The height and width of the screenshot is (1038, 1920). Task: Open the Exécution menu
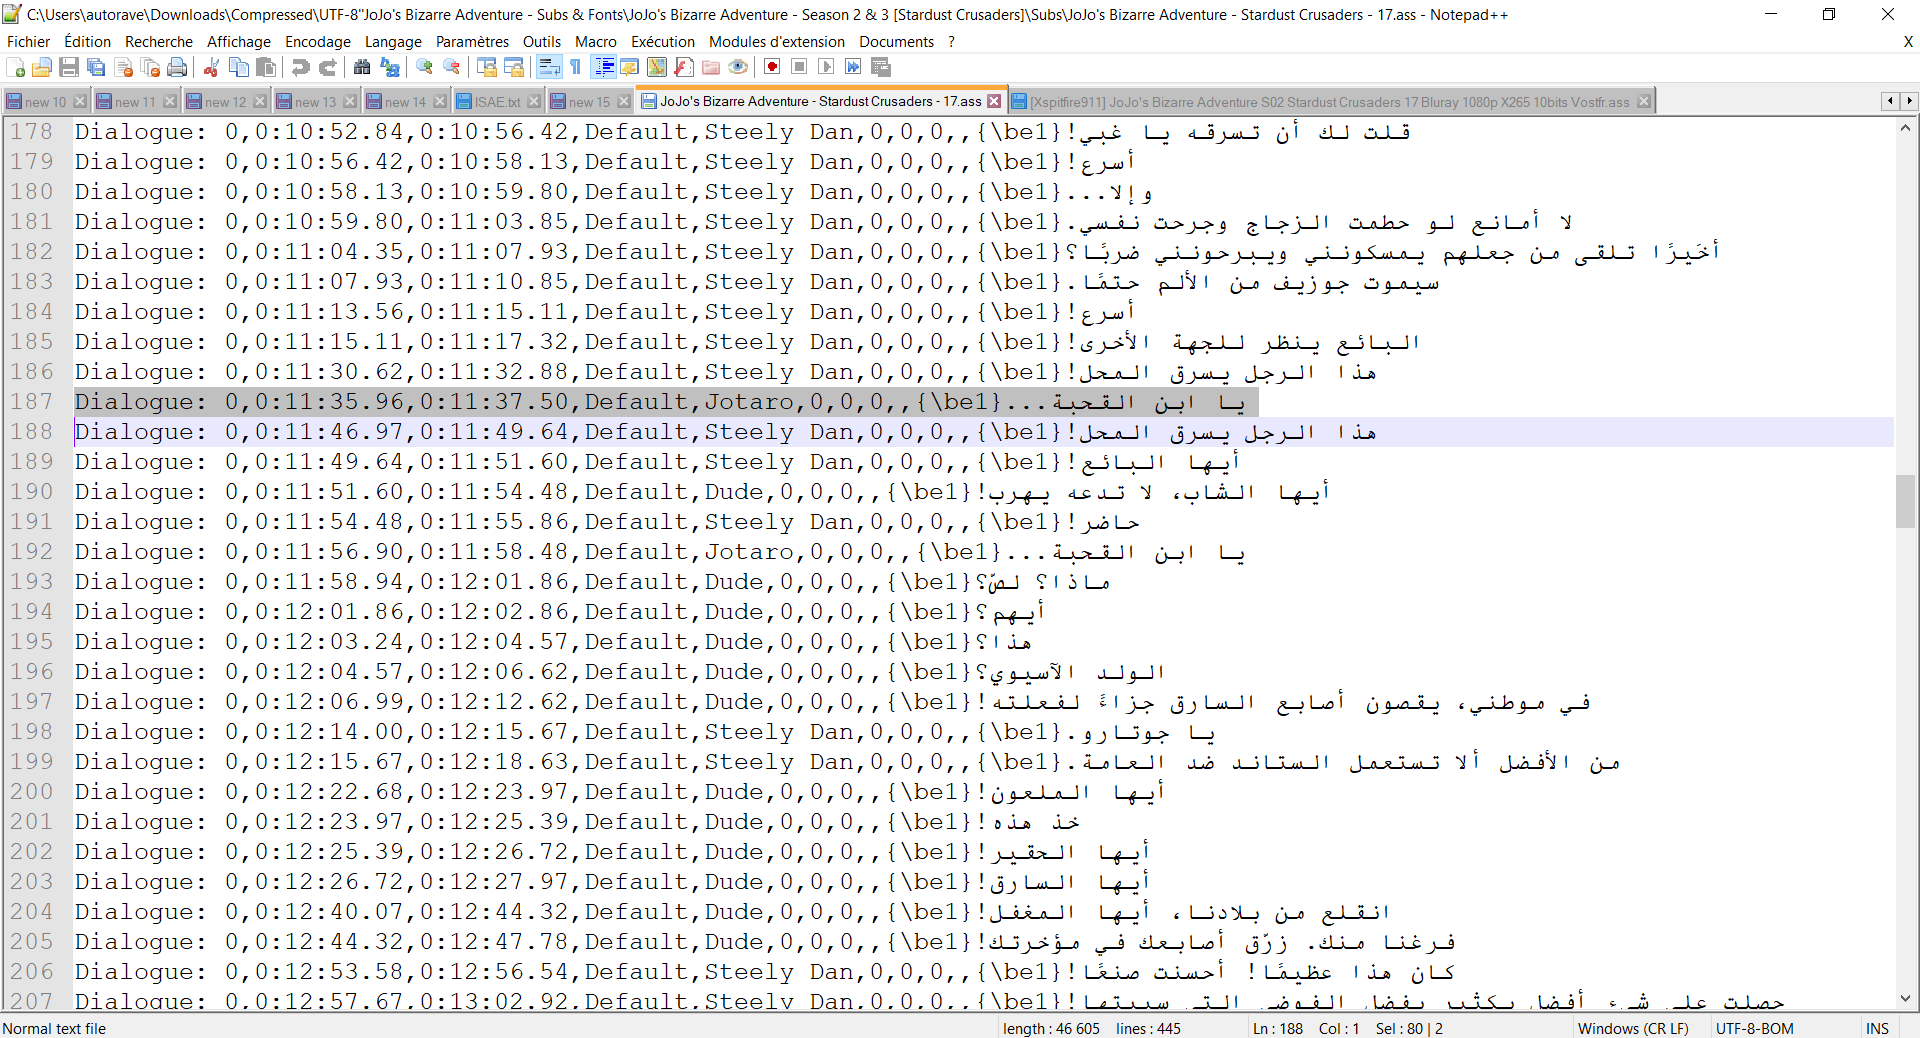tap(663, 42)
